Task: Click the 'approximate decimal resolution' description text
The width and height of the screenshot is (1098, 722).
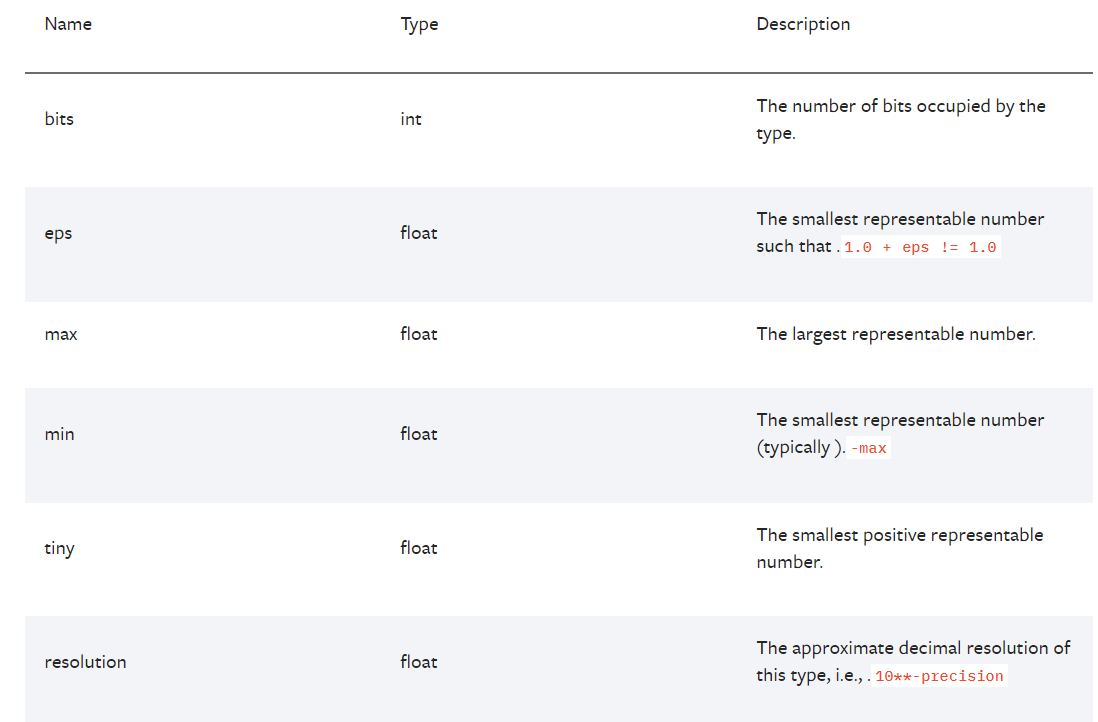Action: pyautogui.click(x=912, y=648)
